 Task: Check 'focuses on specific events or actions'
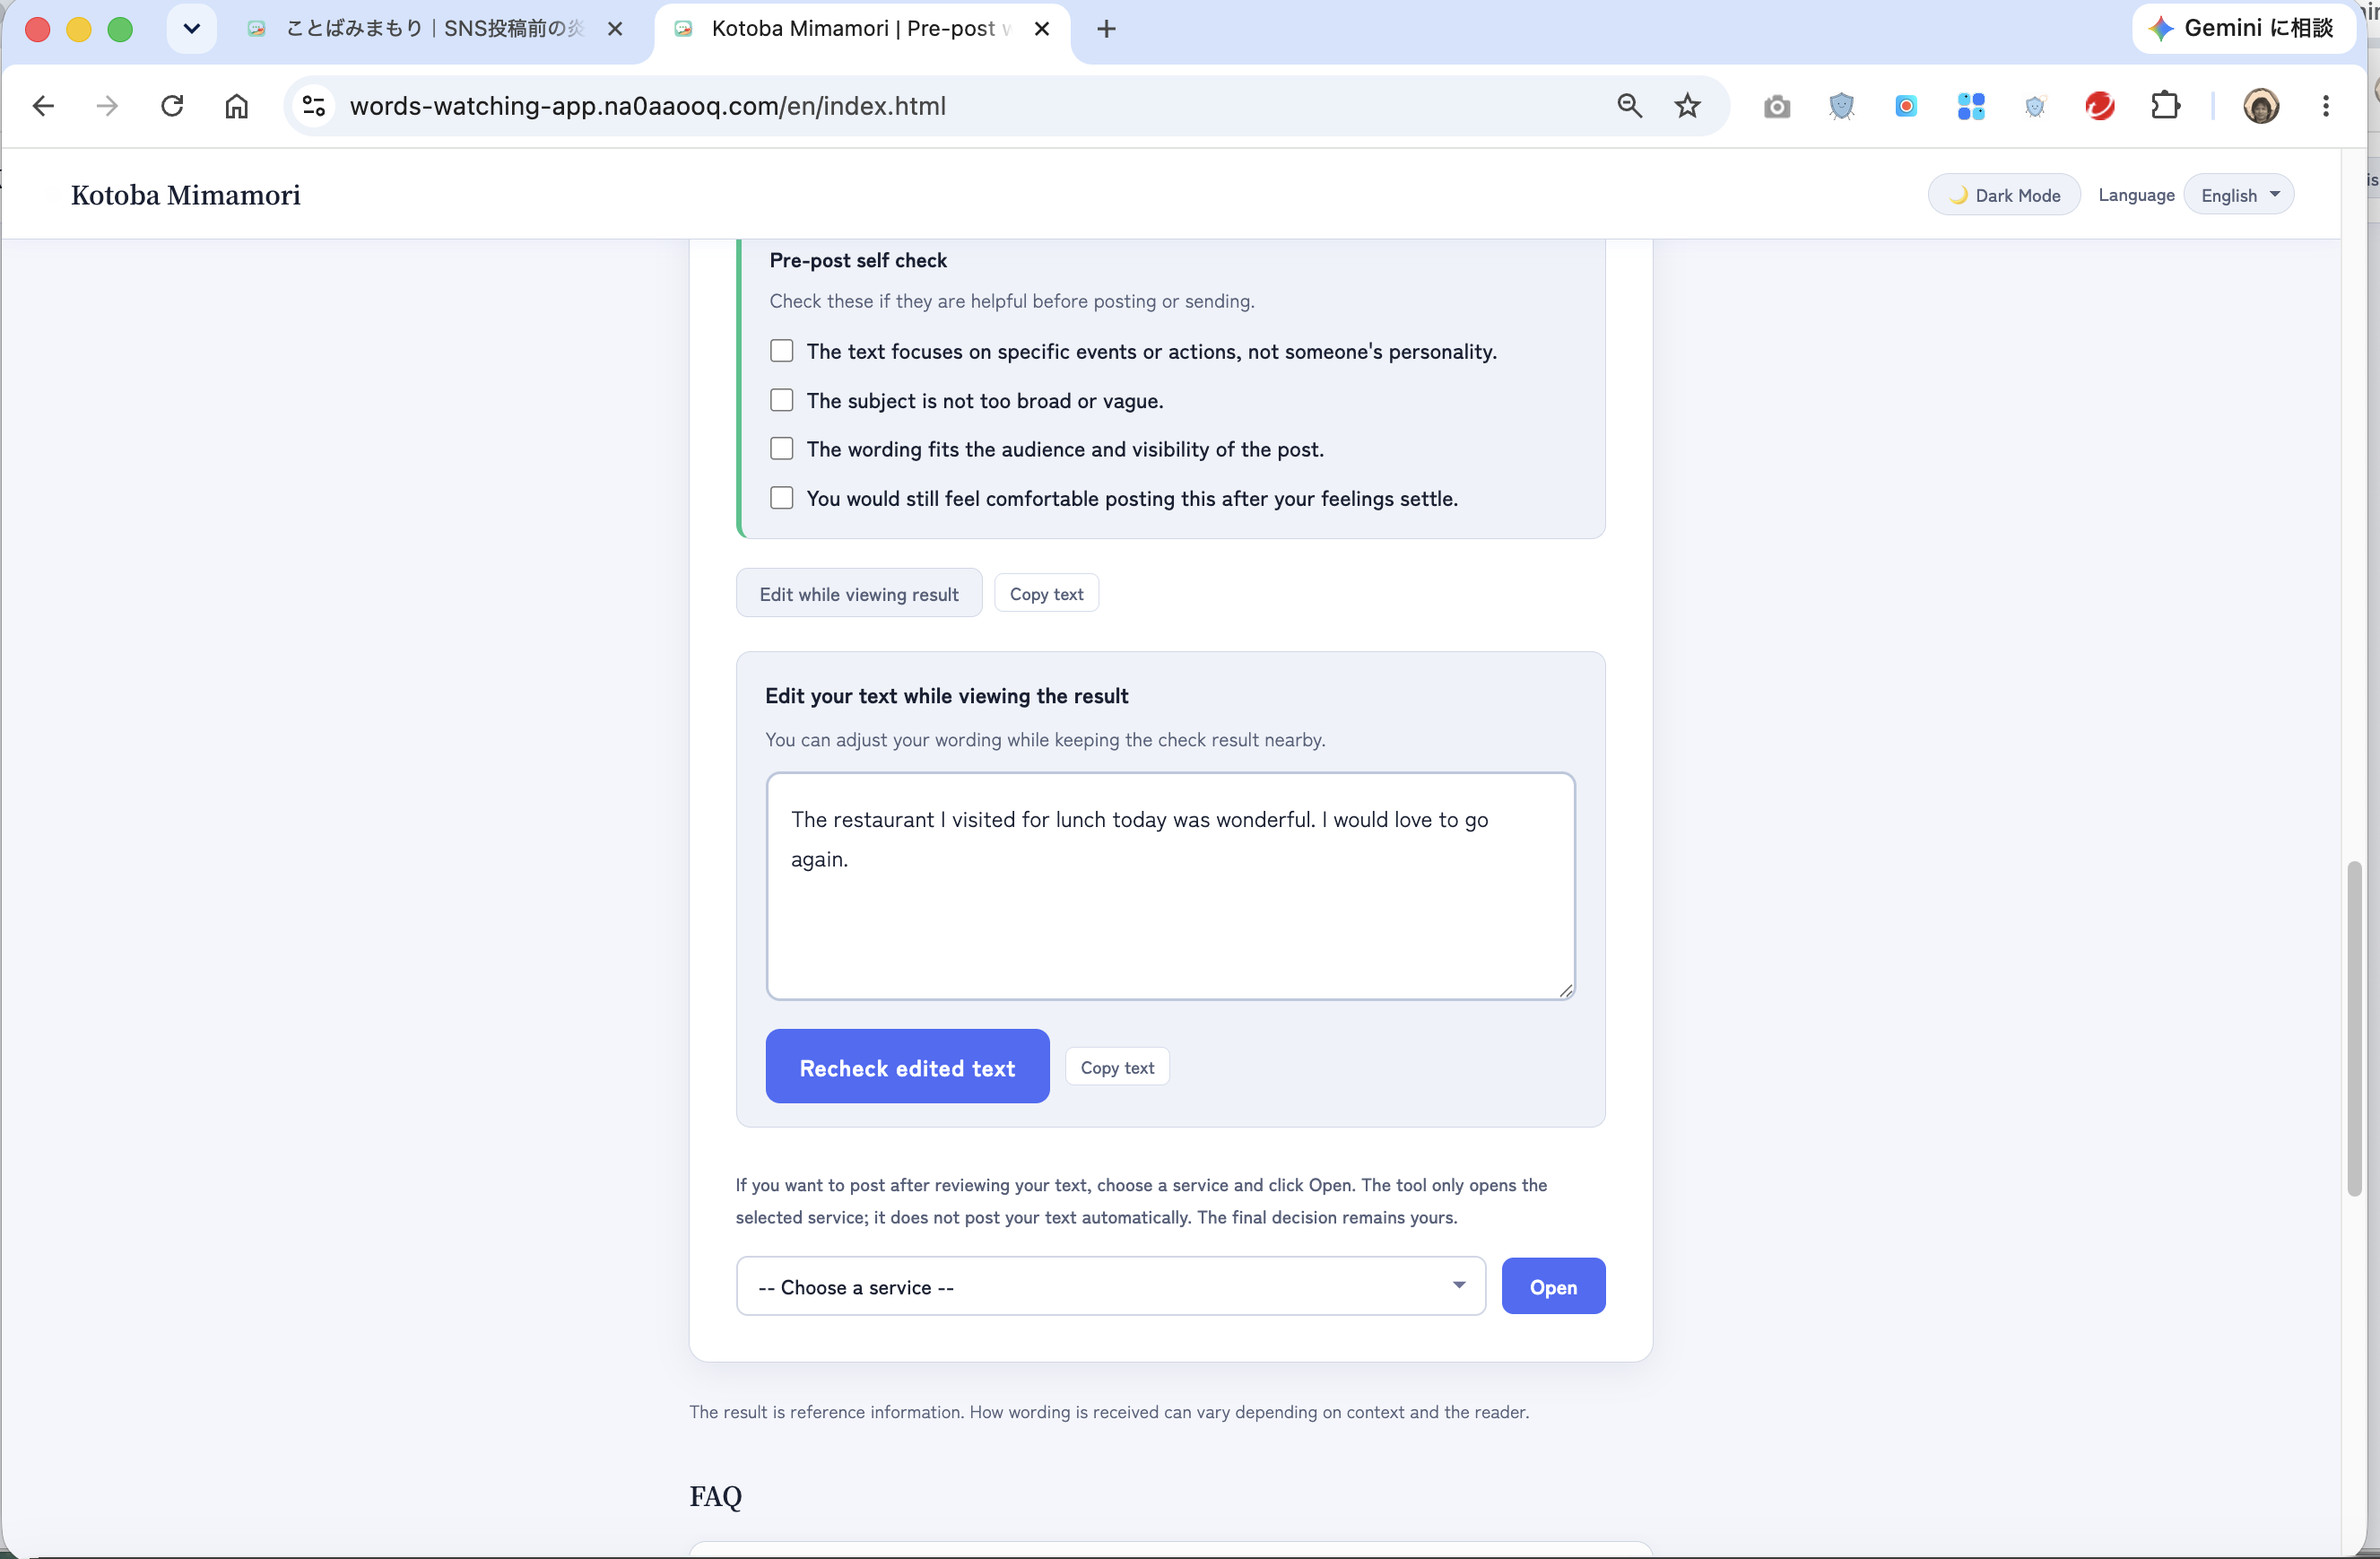point(782,351)
